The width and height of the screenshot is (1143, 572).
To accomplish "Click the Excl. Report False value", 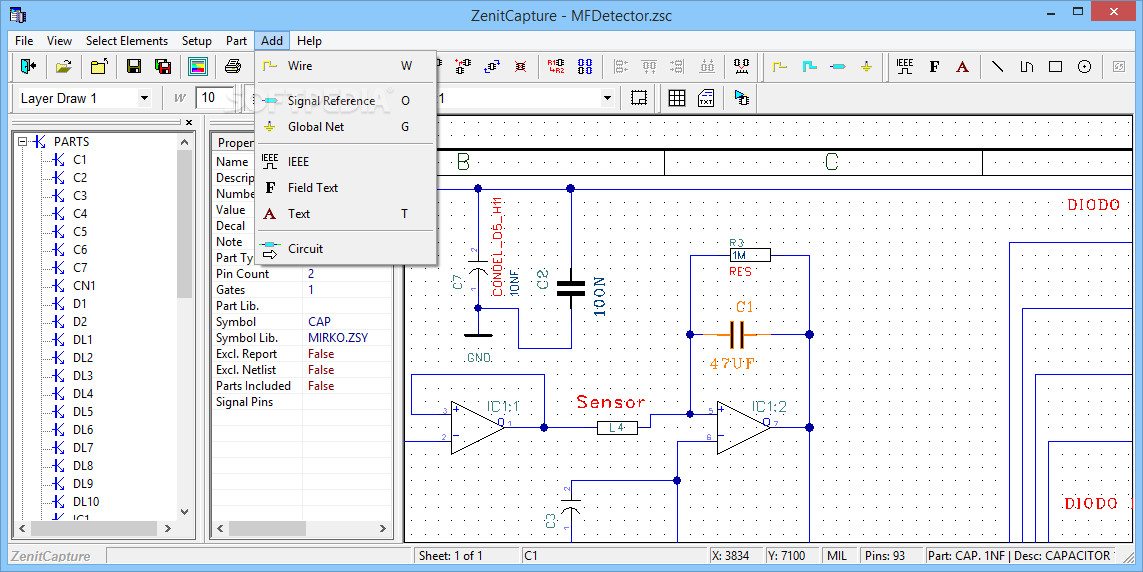I will click(x=321, y=354).
